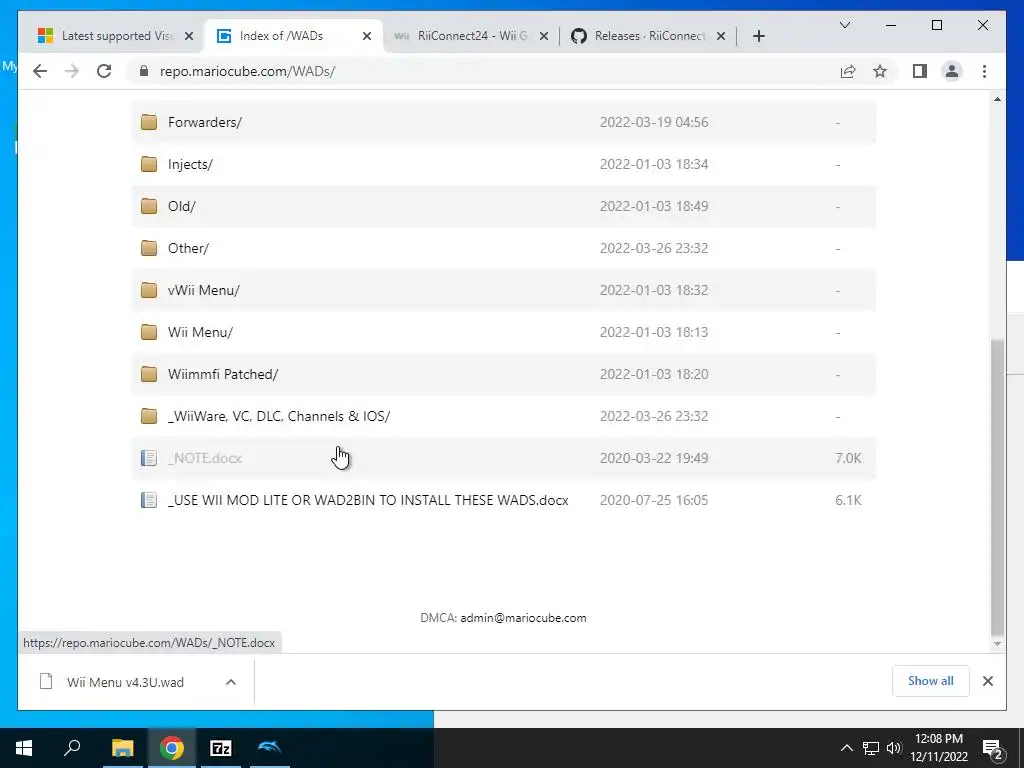Screen dimensions: 1024x768
Task: Go forward in browser history
Action: point(72,71)
